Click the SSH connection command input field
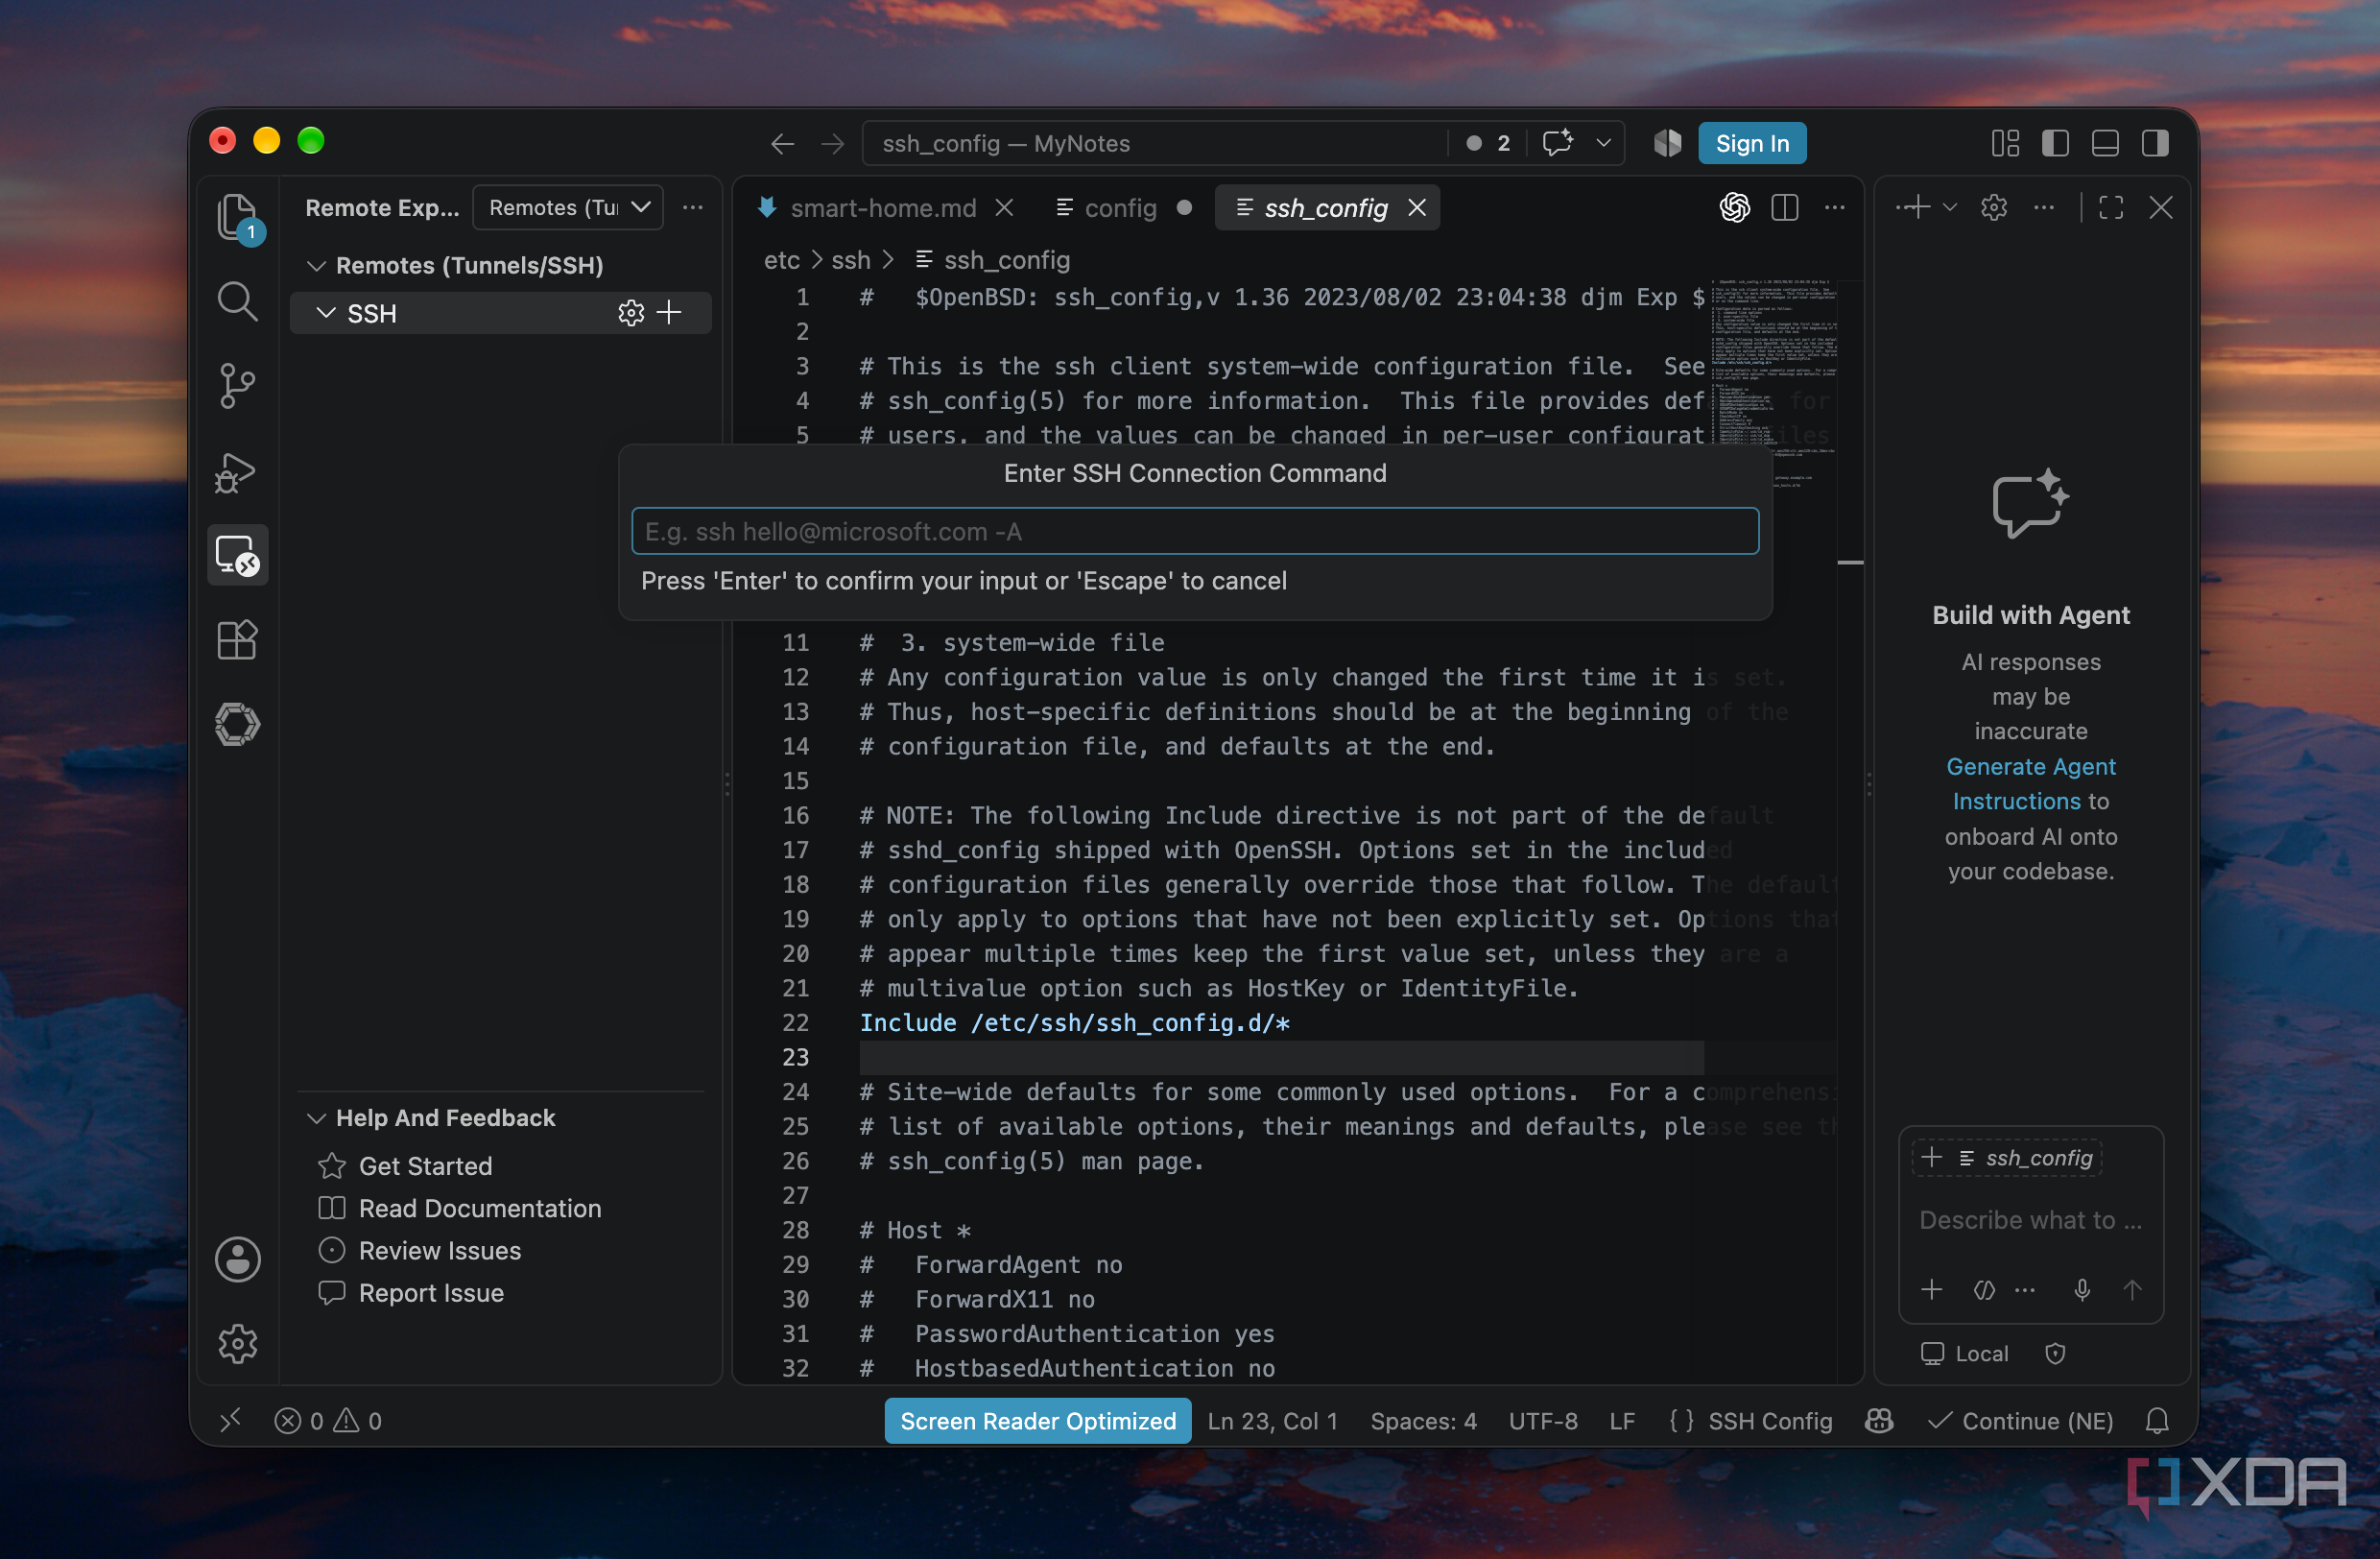The height and width of the screenshot is (1559, 2380). pyautogui.click(x=1195, y=531)
